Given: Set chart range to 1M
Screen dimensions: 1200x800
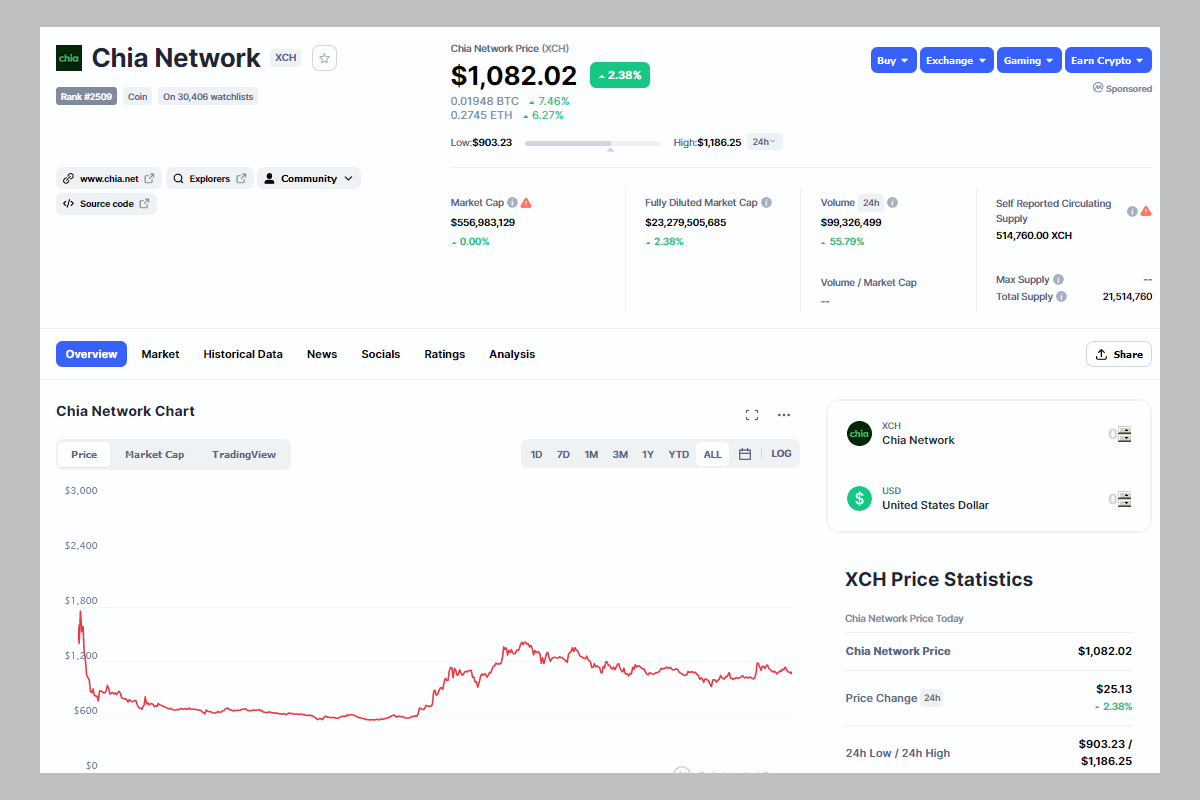Looking at the screenshot, I should coord(591,454).
